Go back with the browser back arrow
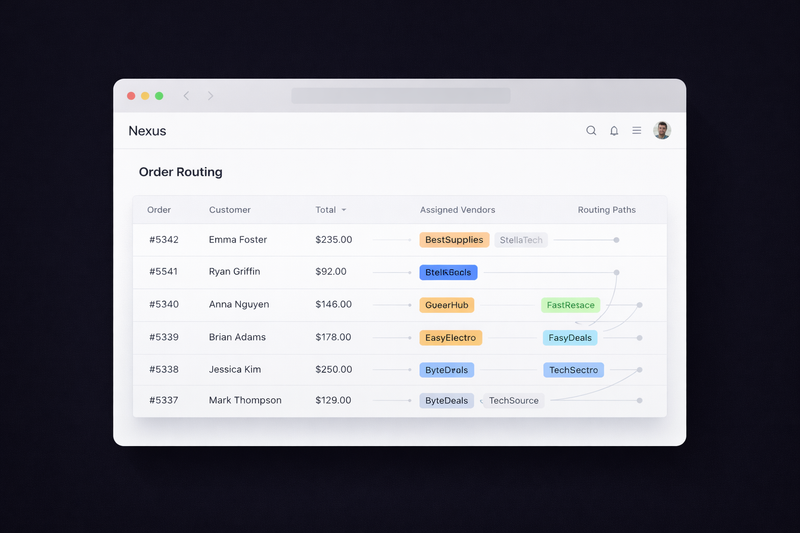 pos(186,96)
